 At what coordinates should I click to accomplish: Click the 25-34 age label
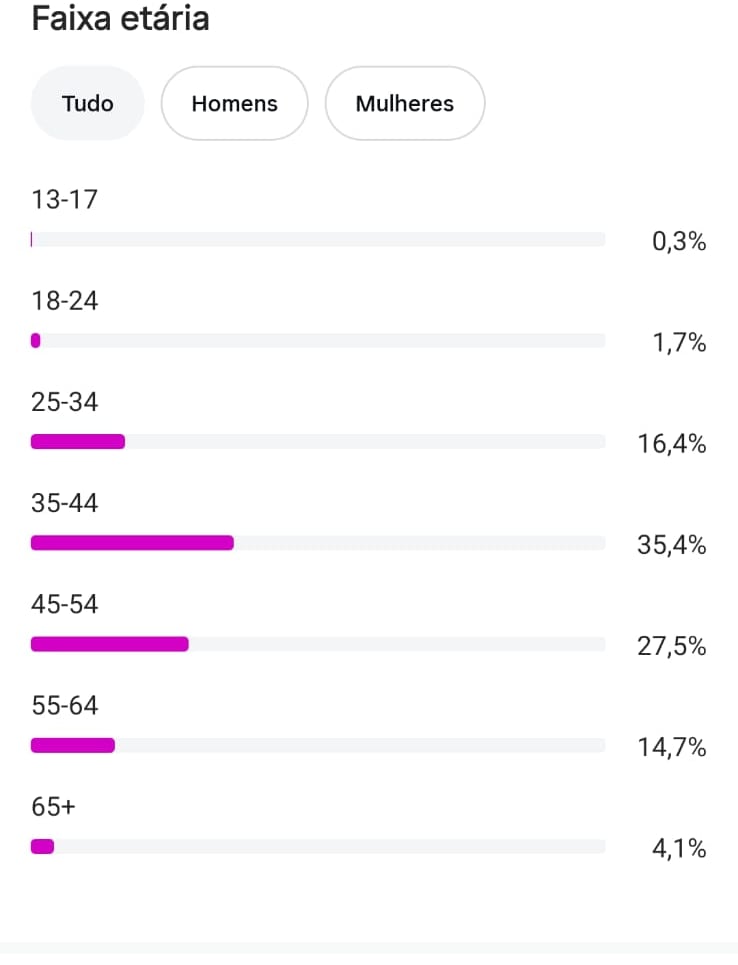coord(65,402)
